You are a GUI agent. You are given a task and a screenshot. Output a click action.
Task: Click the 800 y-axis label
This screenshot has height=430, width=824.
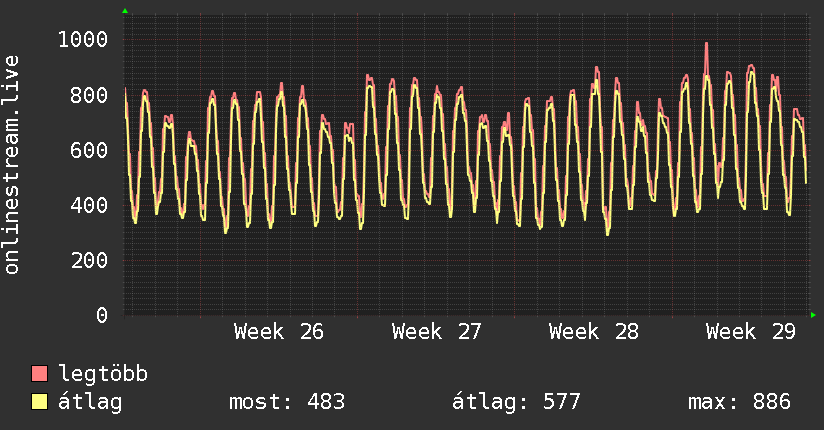tap(89, 95)
